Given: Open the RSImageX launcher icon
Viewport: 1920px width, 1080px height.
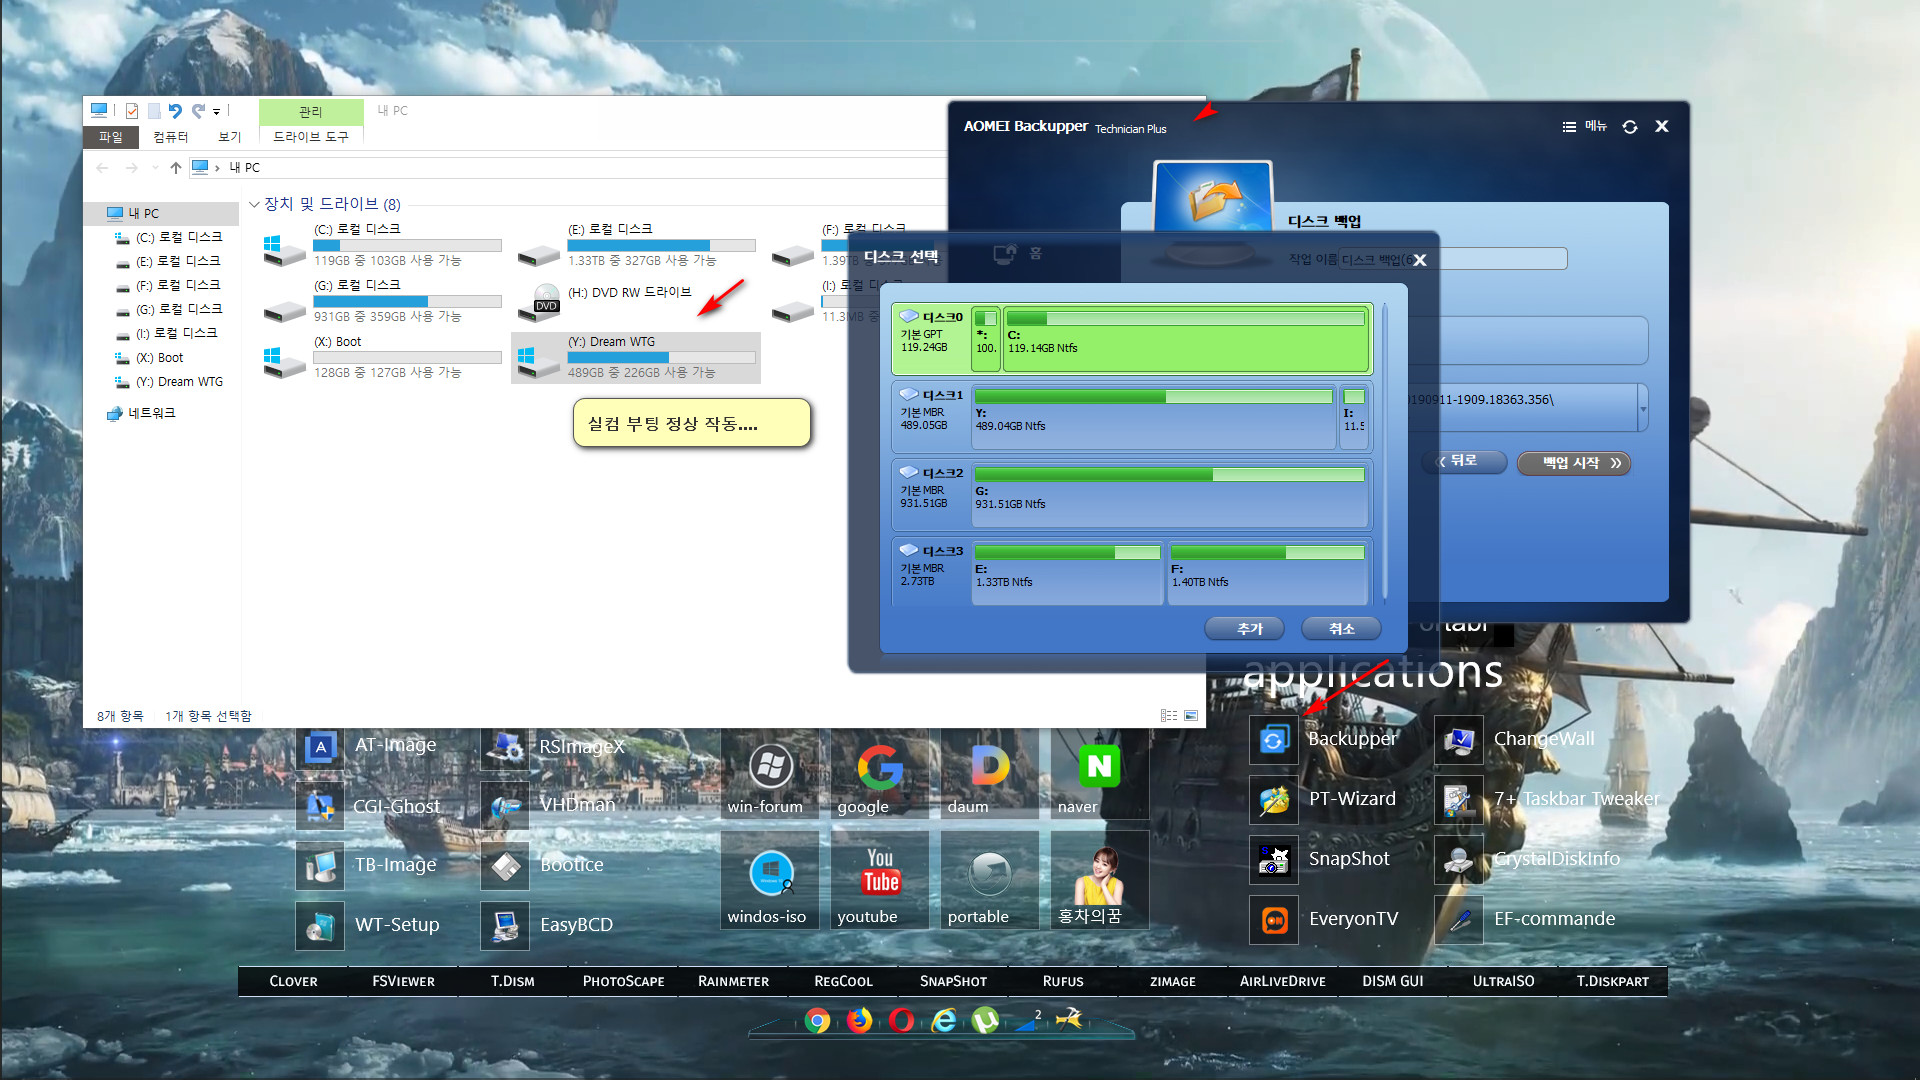Looking at the screenshot, I should pyautogui.click(x=505, y=746).
